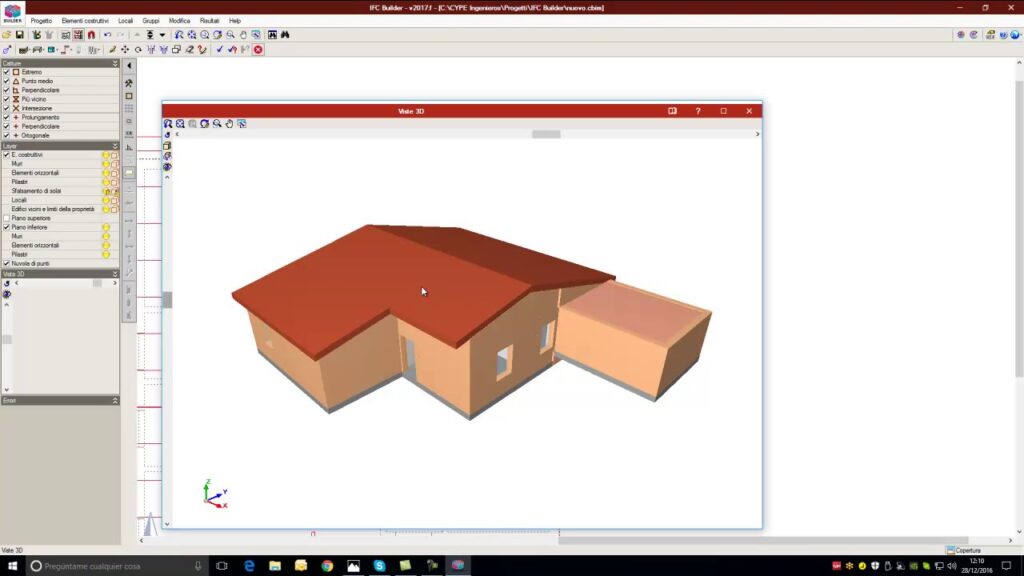Click the eye icon in Viste 3D sidebar
Image resolution: width=1024 pixels, height=576 pixels.
pos(167,167)
